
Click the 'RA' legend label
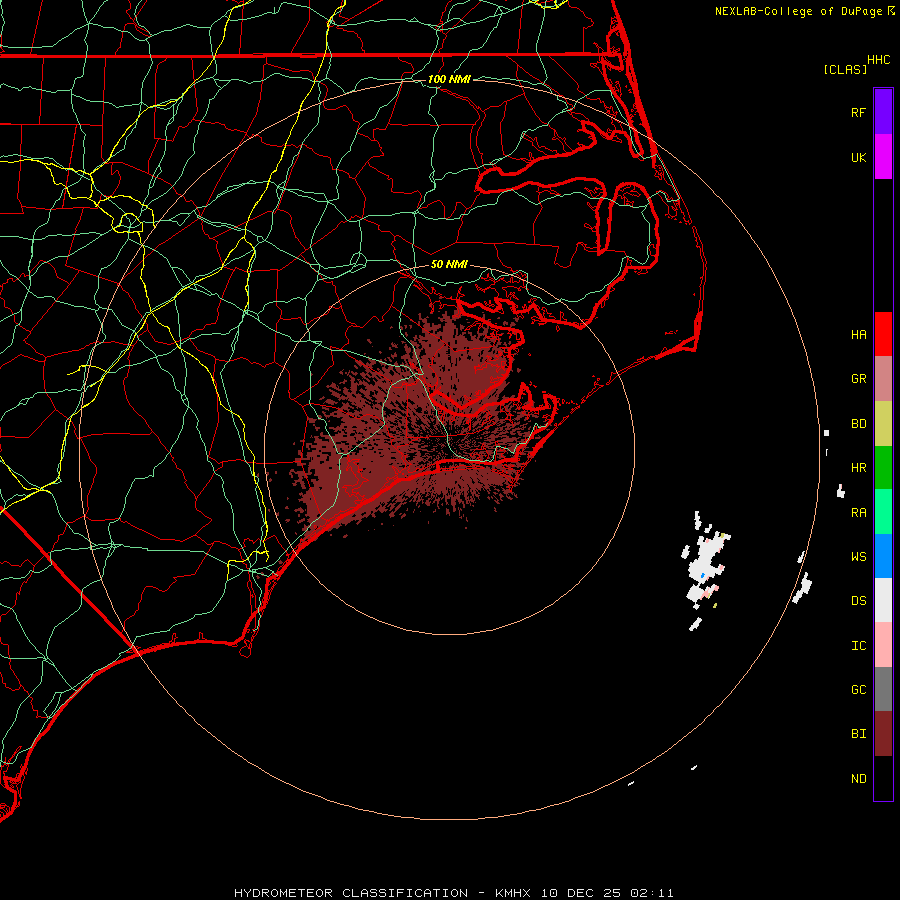pos(858,513)
